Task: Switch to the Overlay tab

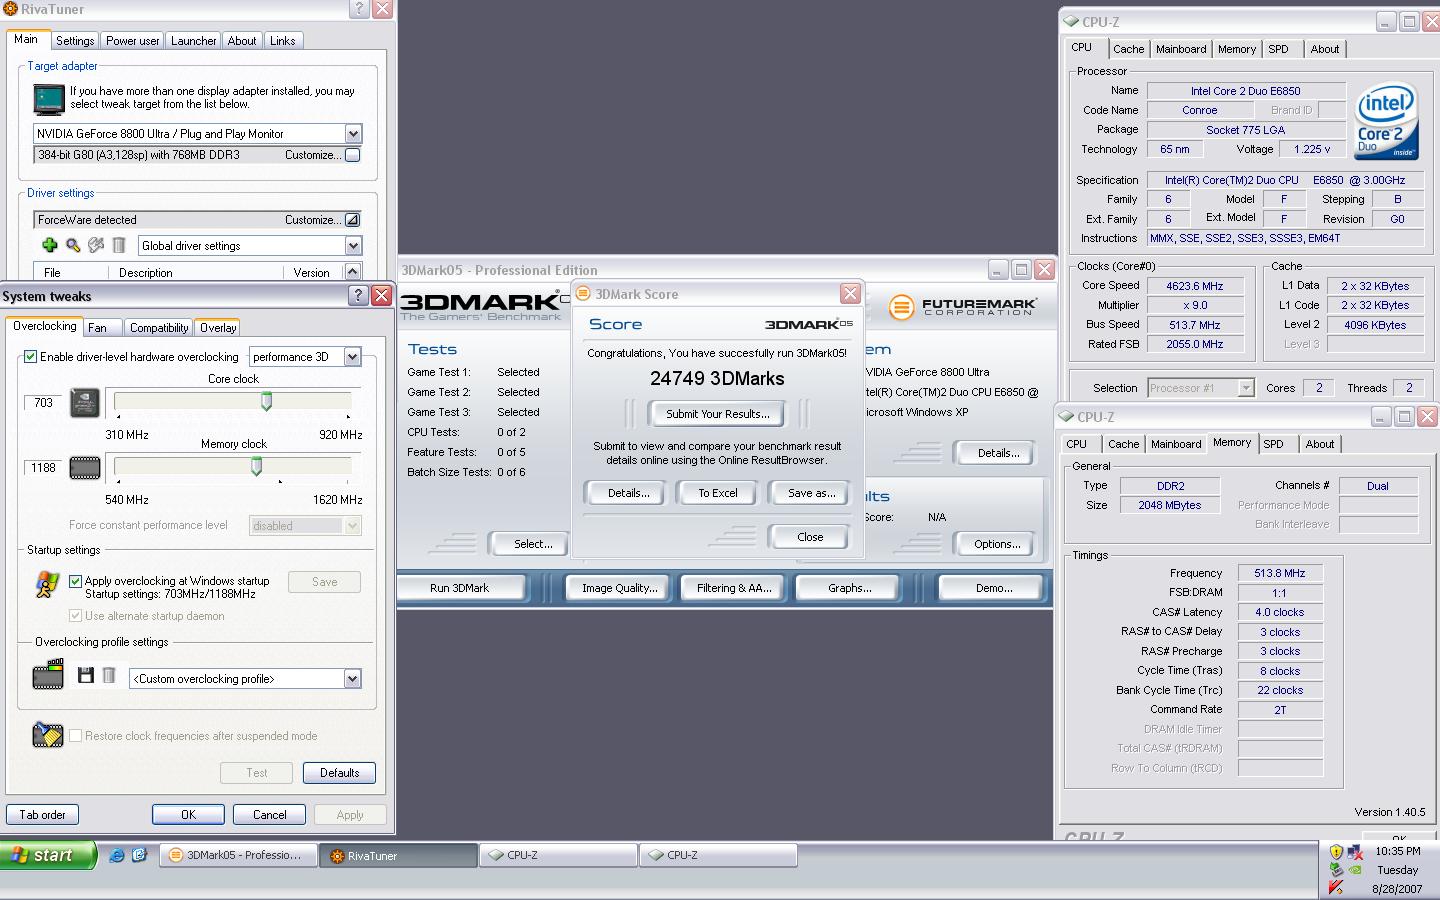Action: [218, 328]
